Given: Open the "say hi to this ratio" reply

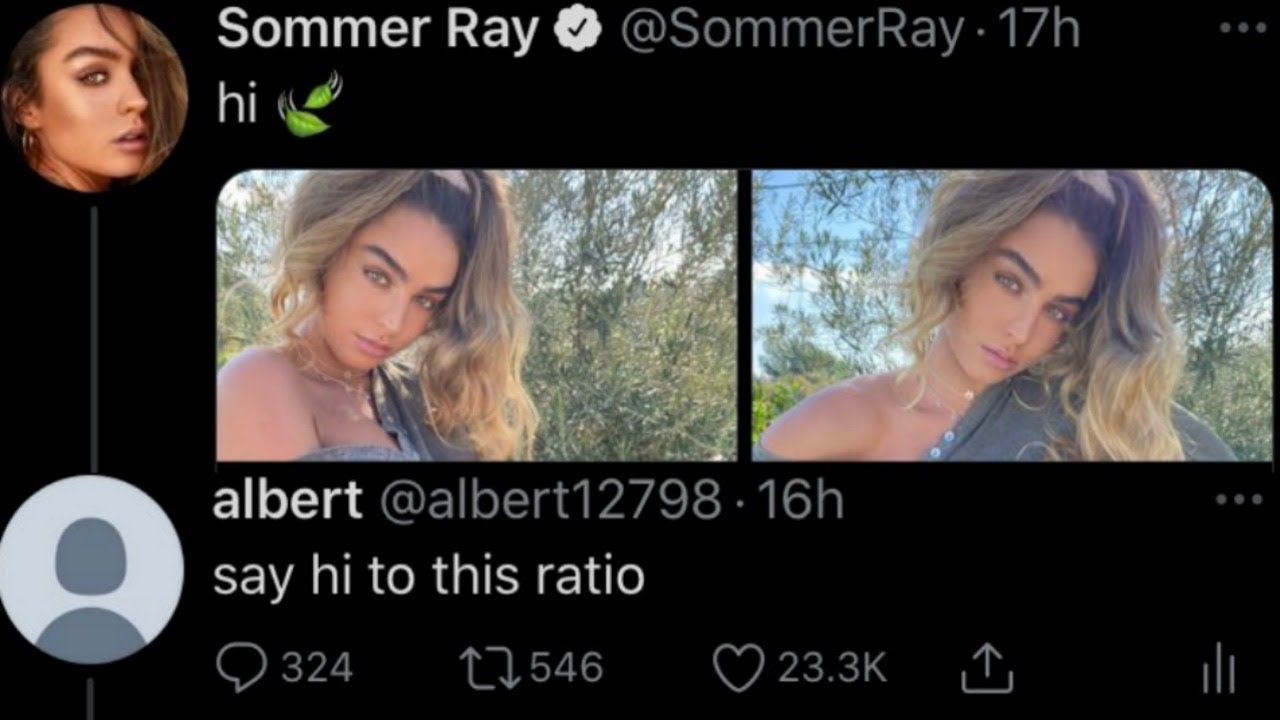Looking at the screenshot, I should (x=429, y=576).
